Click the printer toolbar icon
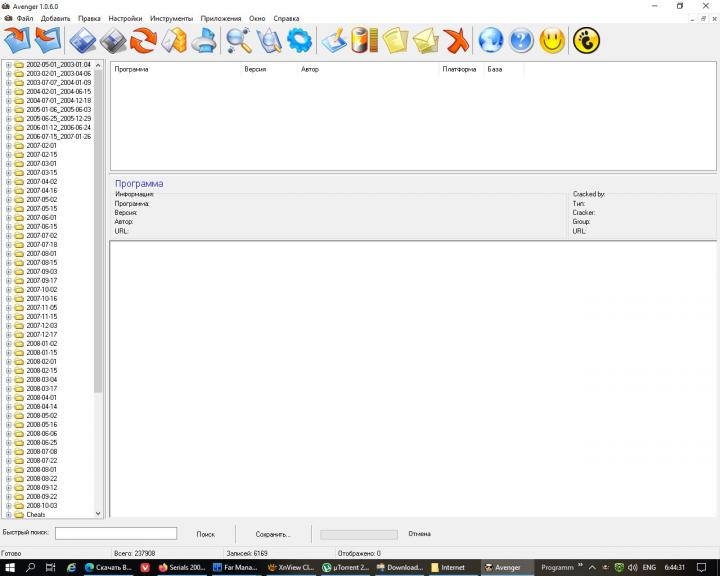The height and width of the screenshot is (576, 720). click(x=205, y=40)
